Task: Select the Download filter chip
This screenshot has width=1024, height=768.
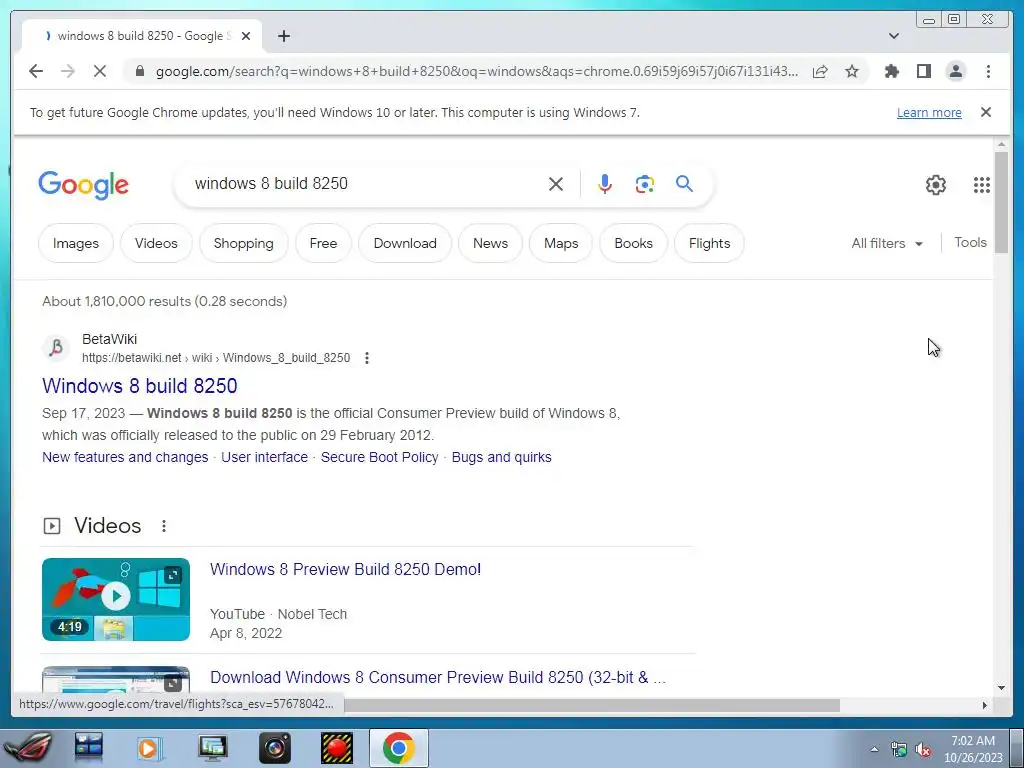Action: point(405,243)
